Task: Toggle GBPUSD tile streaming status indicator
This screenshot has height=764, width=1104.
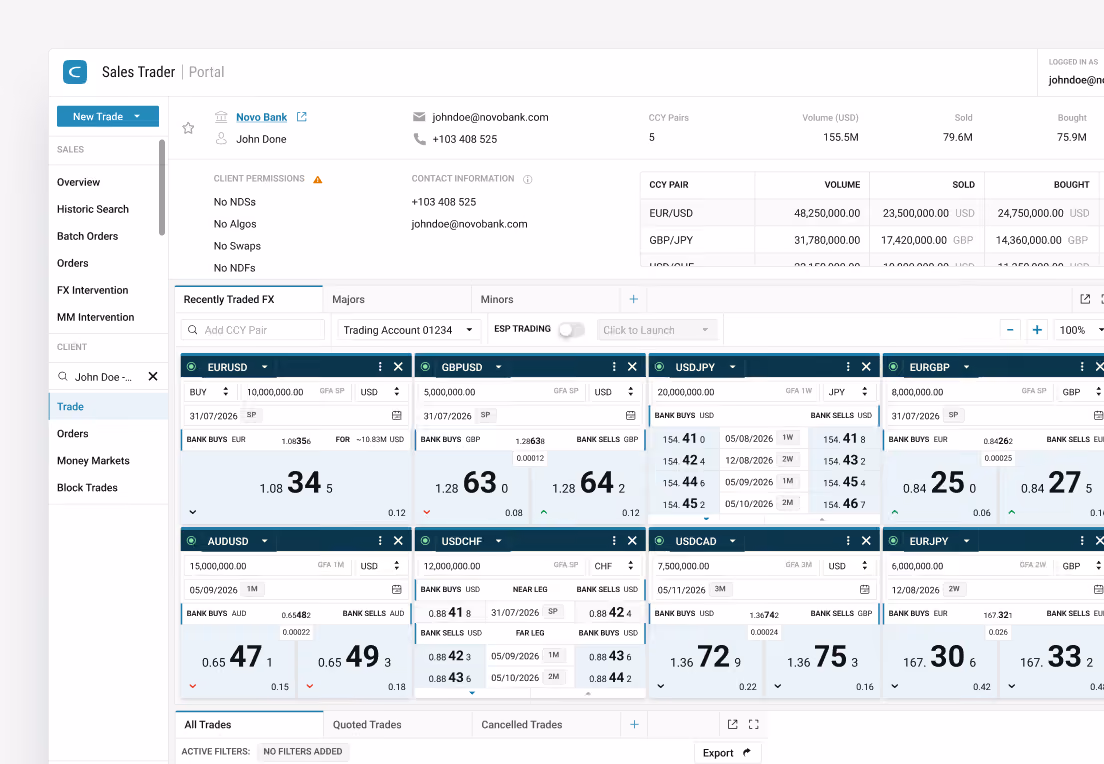Action: coord(425,367)
